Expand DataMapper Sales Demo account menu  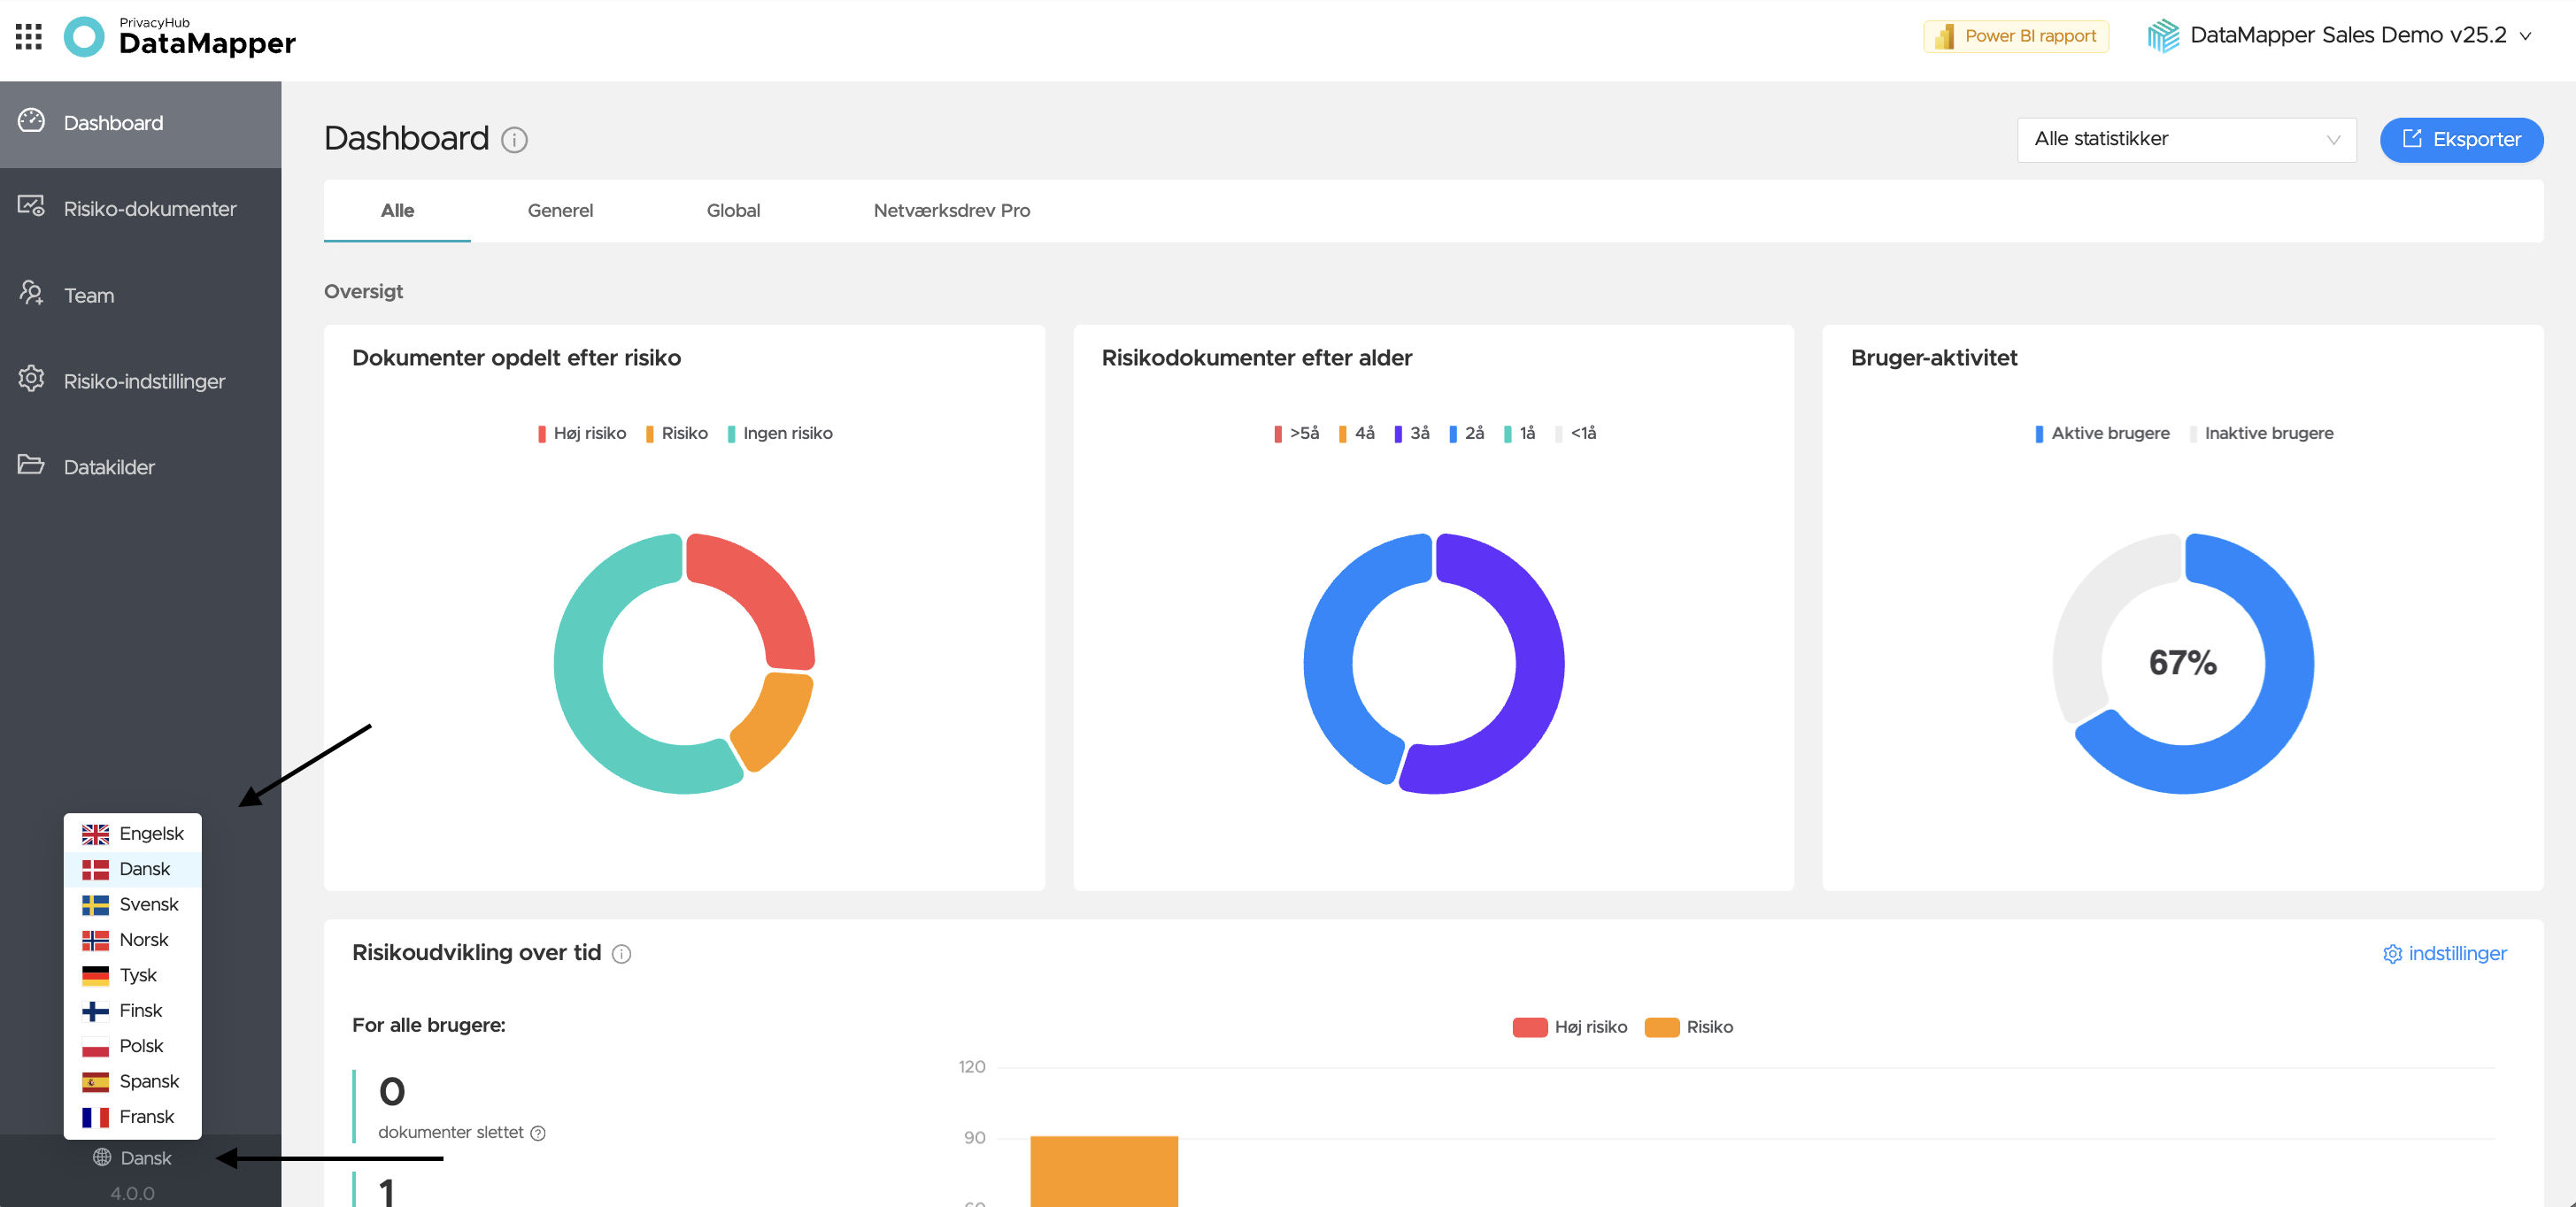tap(2340, 36)
